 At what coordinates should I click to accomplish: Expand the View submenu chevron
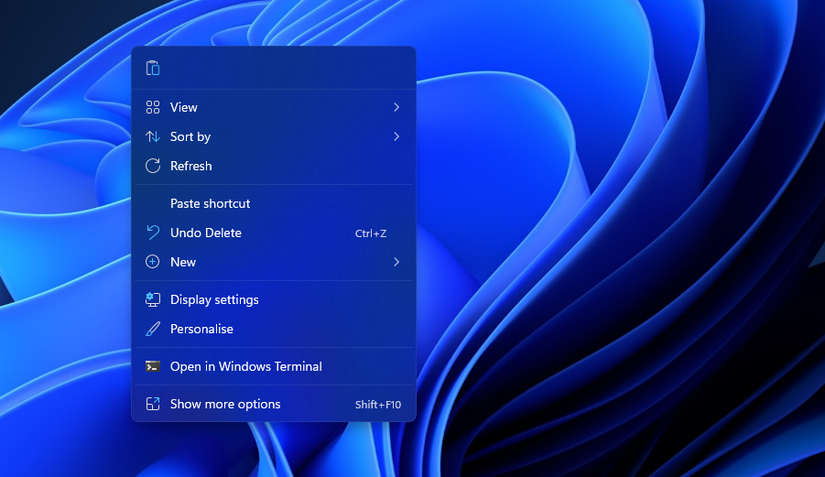pos(396,107)
